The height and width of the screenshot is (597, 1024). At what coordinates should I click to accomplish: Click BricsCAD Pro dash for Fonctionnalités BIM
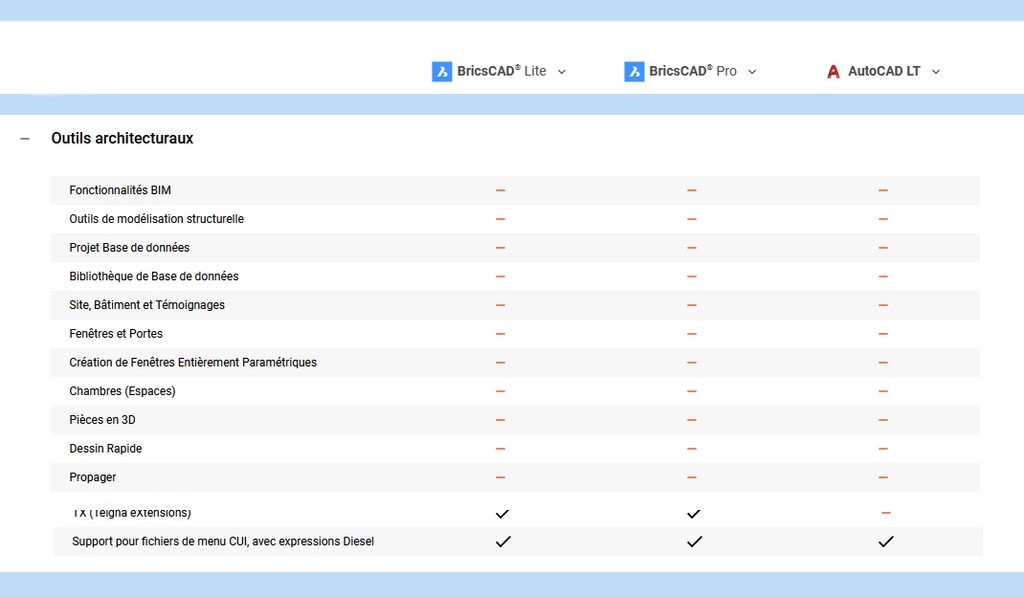coord(692,190)
